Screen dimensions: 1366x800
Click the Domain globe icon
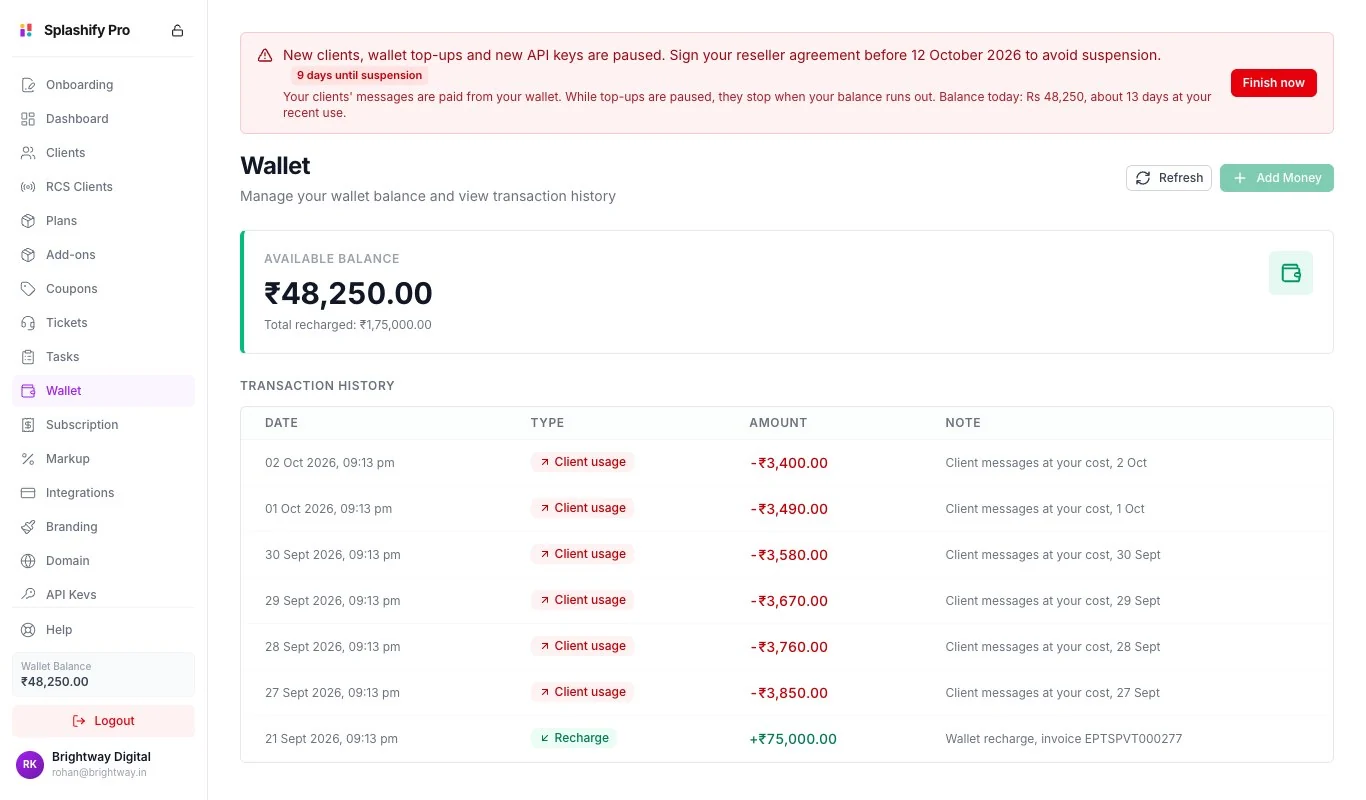click(x=28, y=561)
